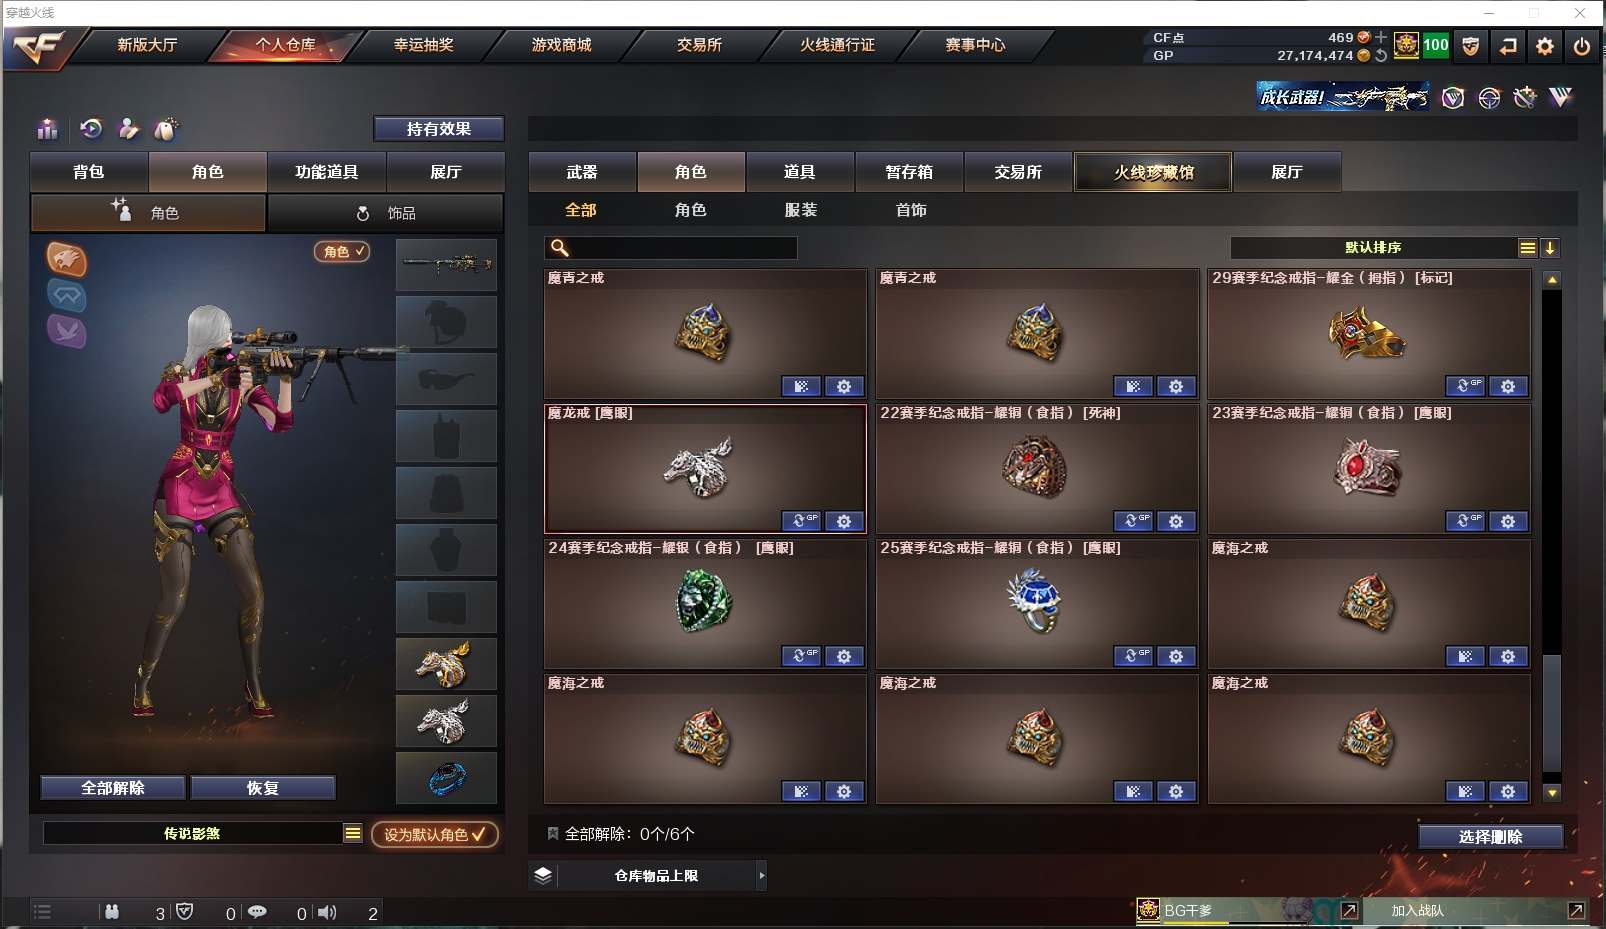The width and height of the screenshot is (1606, 929).
Task: Click the 全部解除 button
Action: click(x=113, y=788)
